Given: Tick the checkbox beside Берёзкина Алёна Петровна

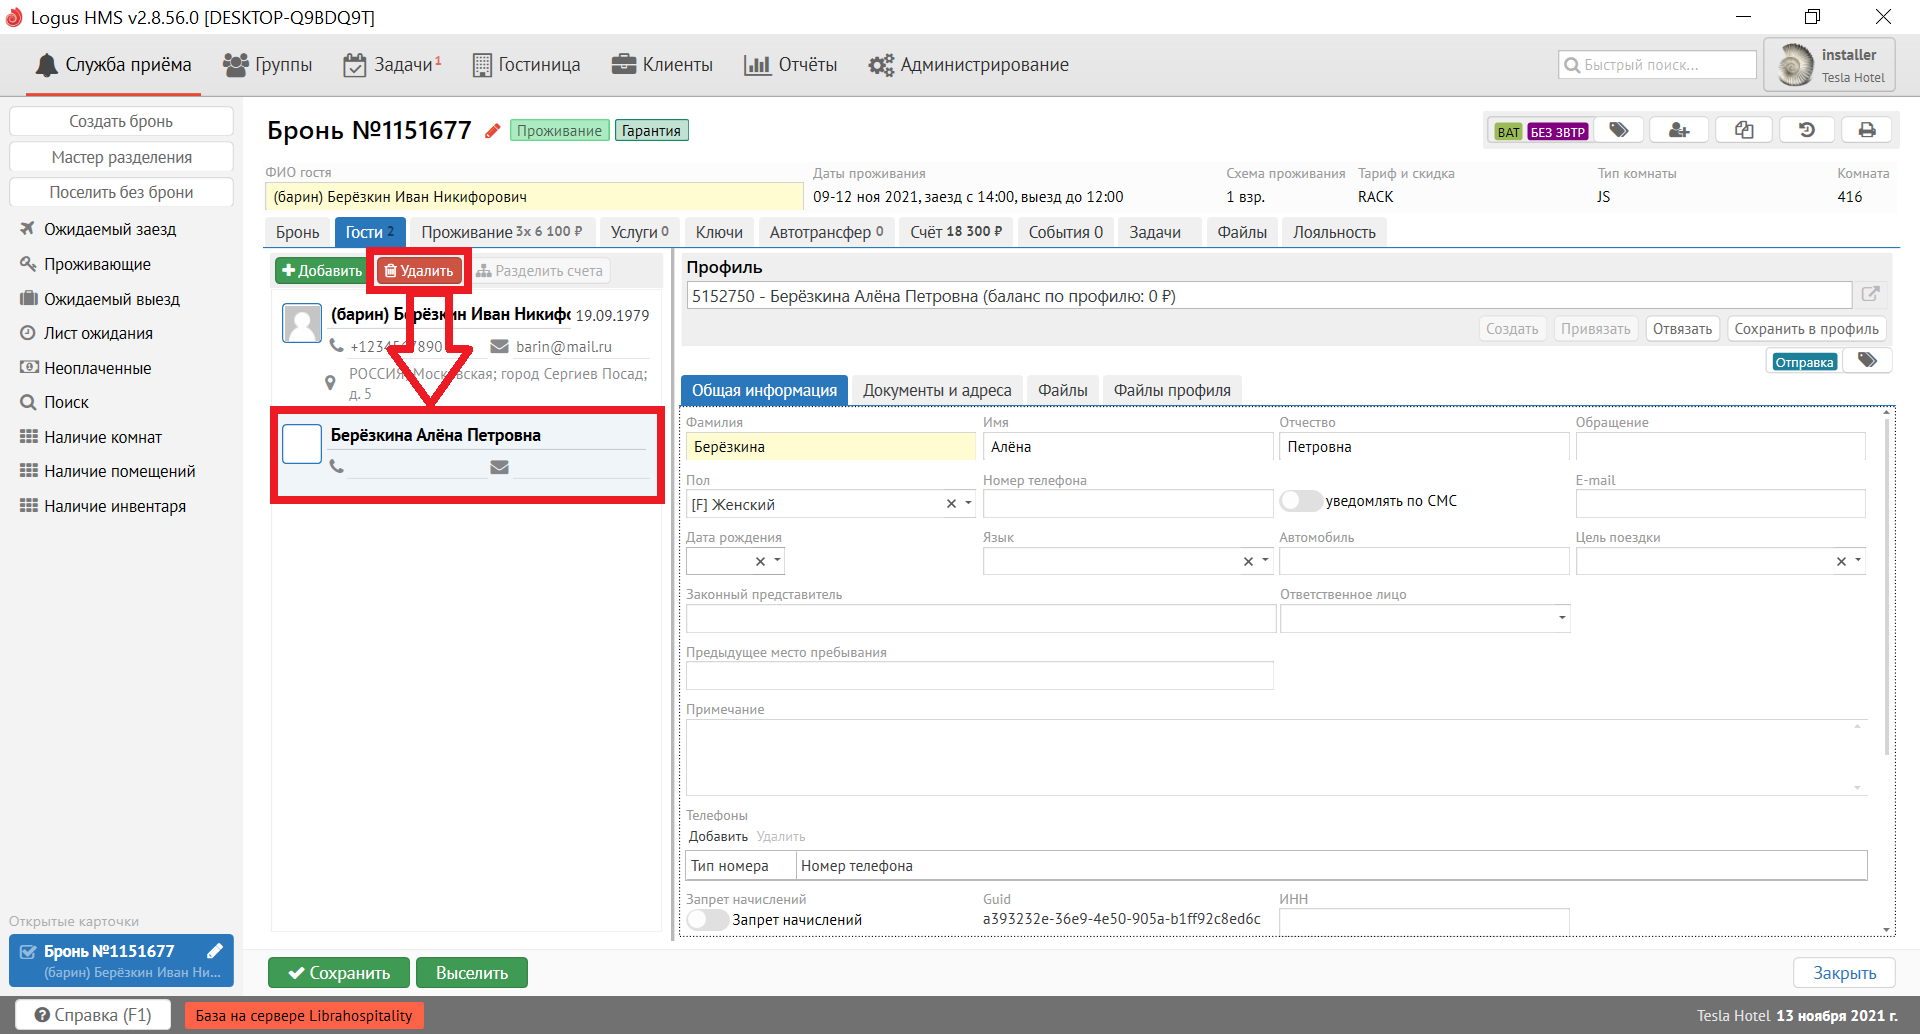Looking at the screenshot, I should (x=302, y=444).
